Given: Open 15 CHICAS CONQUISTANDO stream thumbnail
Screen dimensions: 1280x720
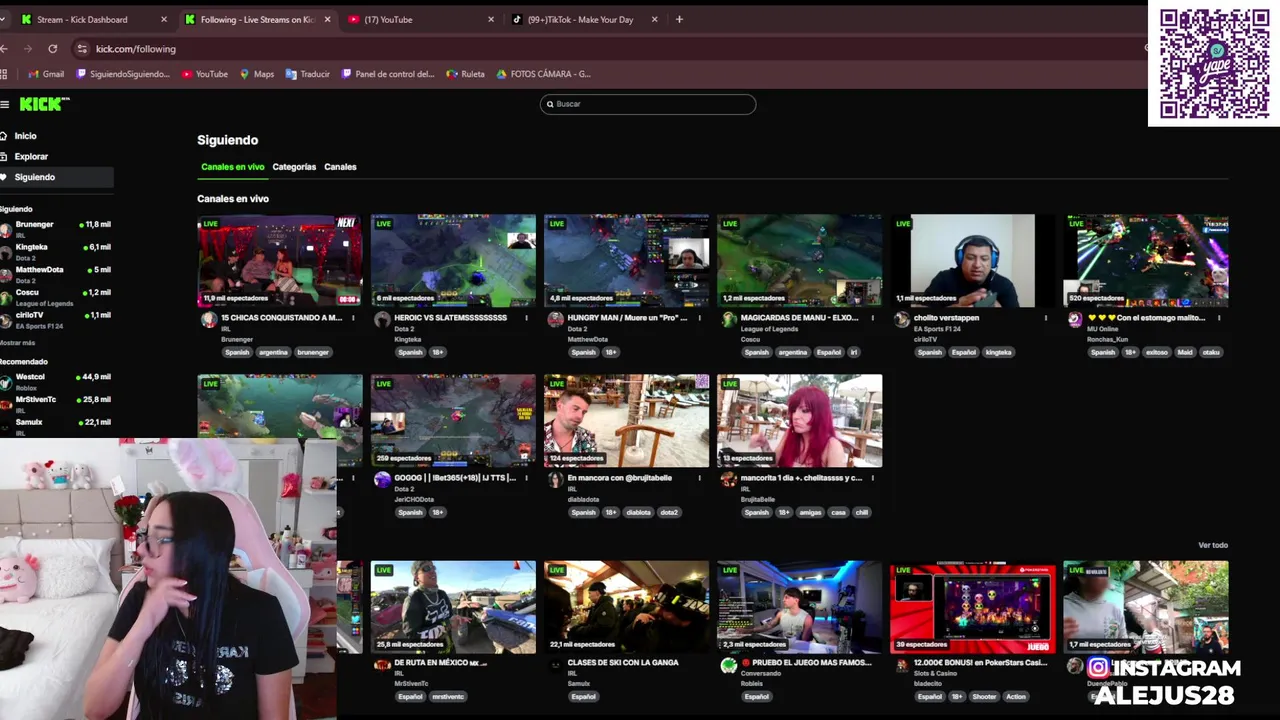Looking at the screenshot, I should coord(280,260).
